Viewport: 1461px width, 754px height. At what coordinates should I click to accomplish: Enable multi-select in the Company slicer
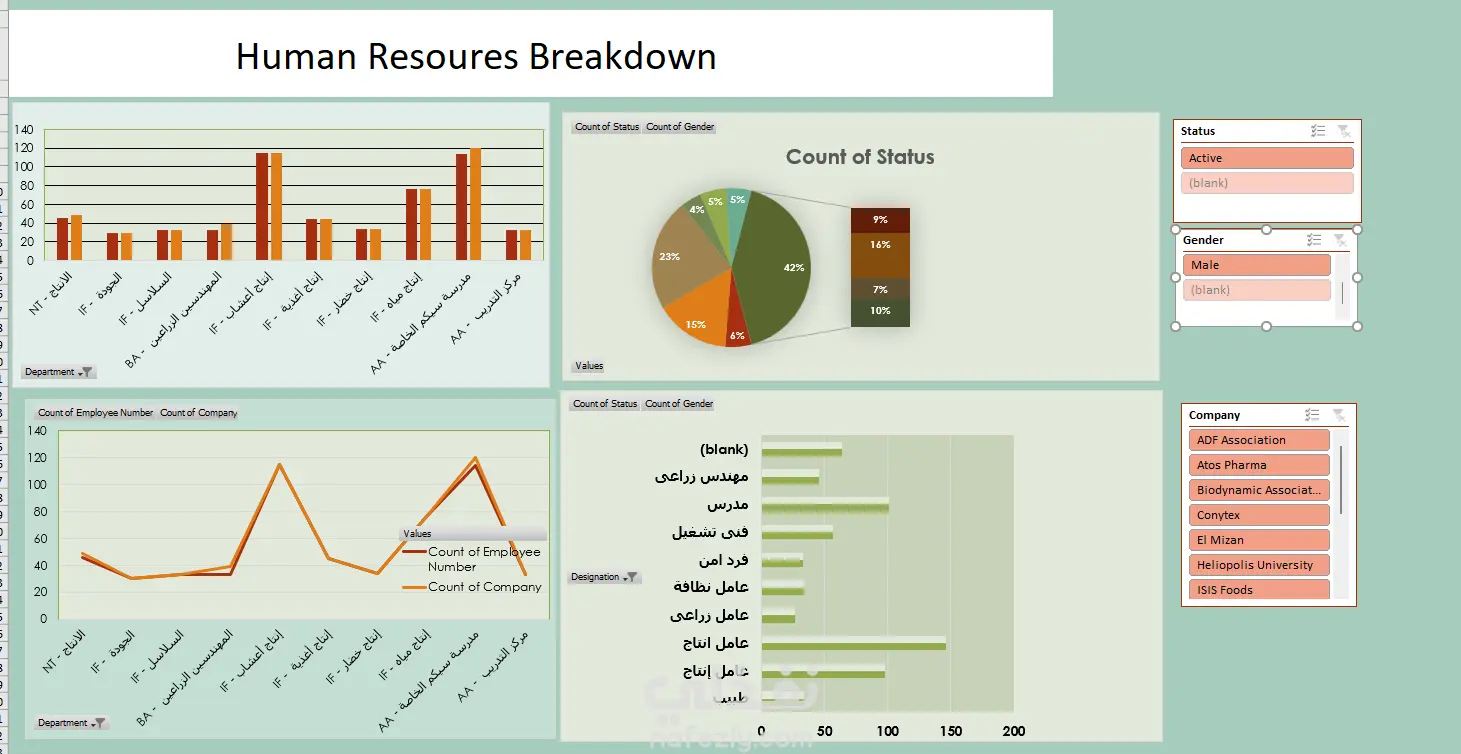(x=1313, y=415)
